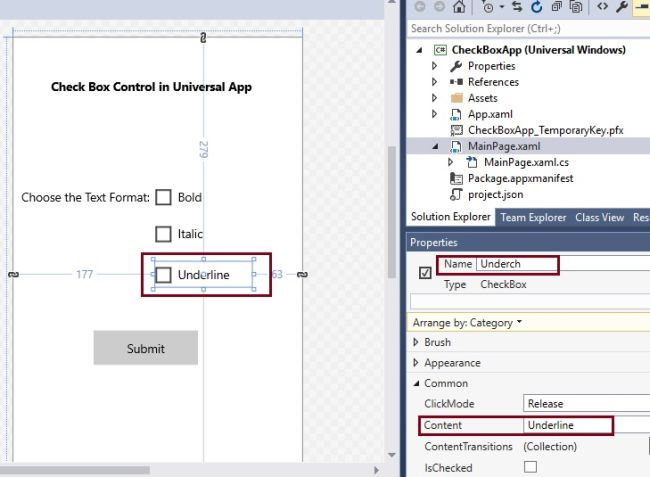Click the right margin chain-link anchor in designer
This screenshot has height=477, width=650.
click(303, 275)
